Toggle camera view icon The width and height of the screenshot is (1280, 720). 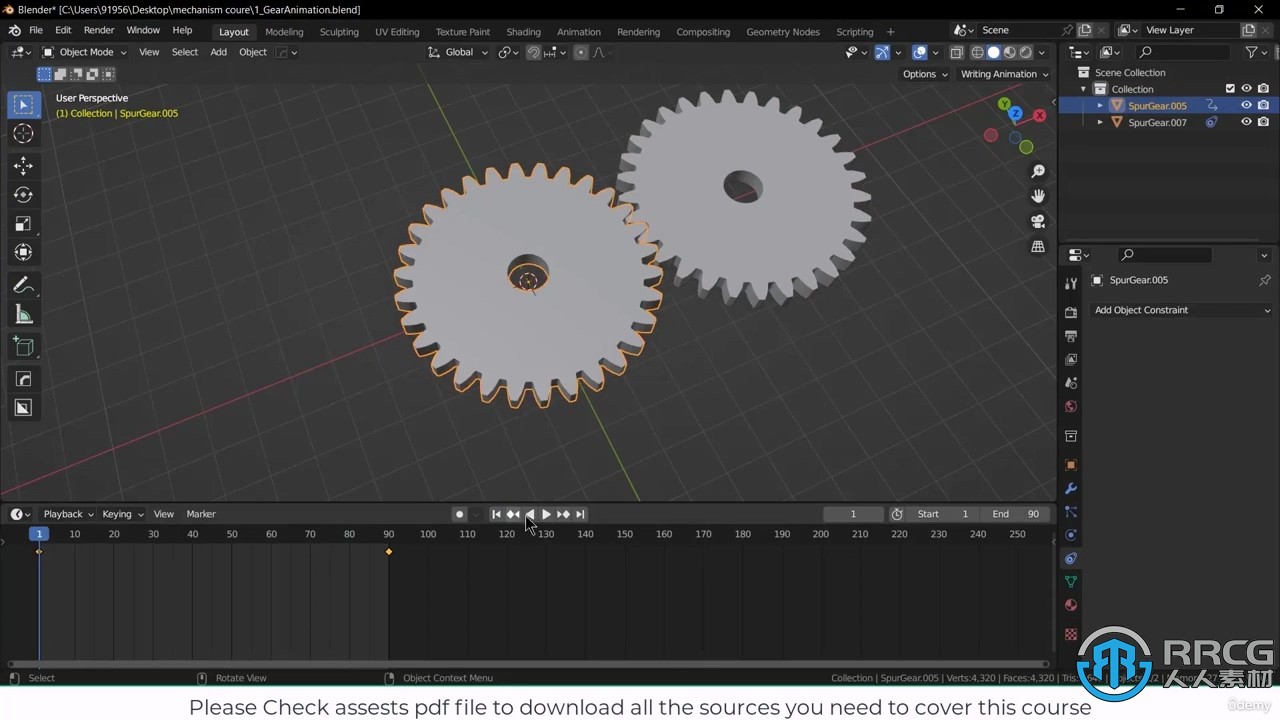pyautogui.click(x=1038, y=221)
